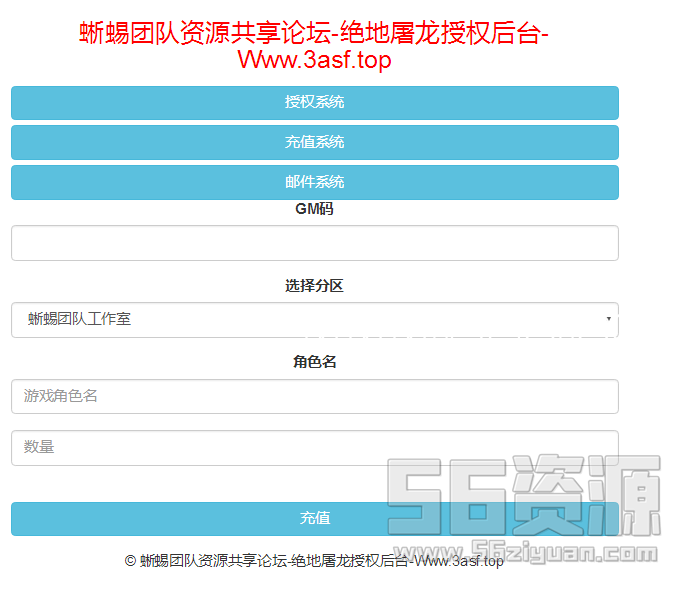Click the dropdown arrow in the 分区 selector
690x590 pixels.
click(608, 320)
